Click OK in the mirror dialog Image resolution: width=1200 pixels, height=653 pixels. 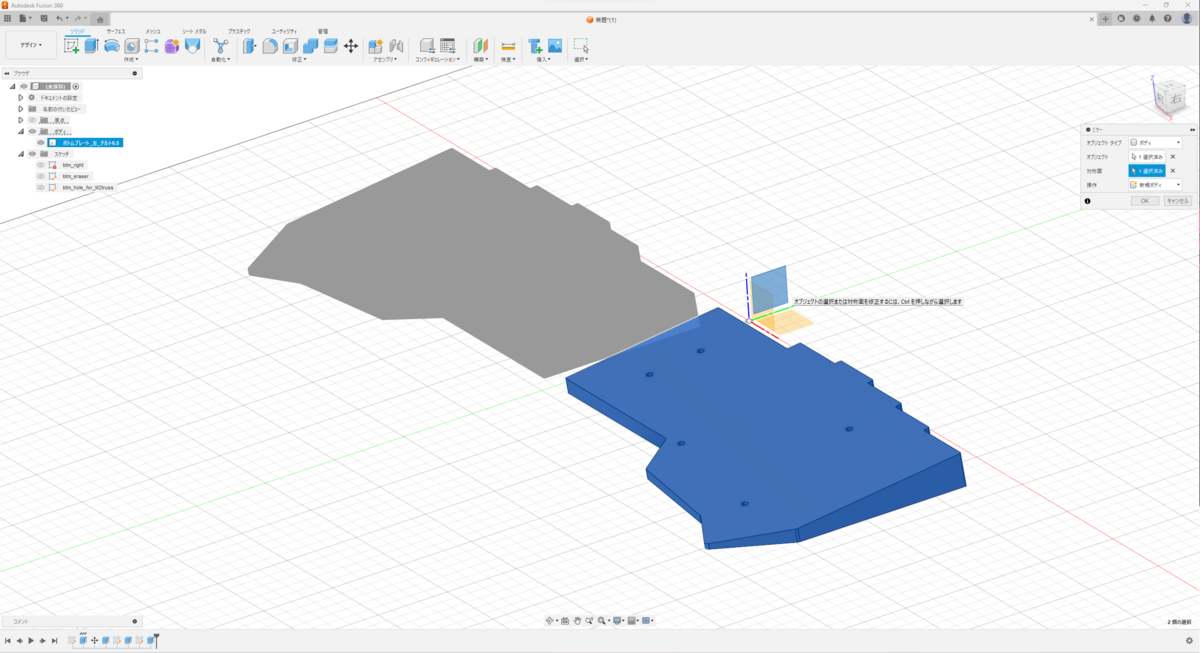1145,201
